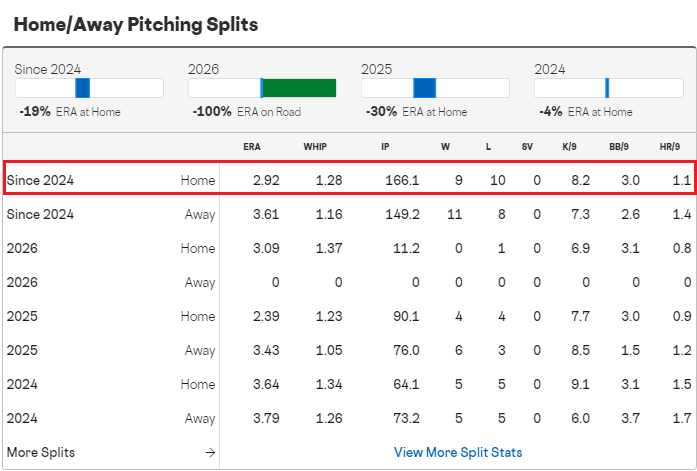Image resolution: width=697 pixels, height=471 pixels.
Task: Click the More Splits arrow icon
Action: [x=210, y=452]
